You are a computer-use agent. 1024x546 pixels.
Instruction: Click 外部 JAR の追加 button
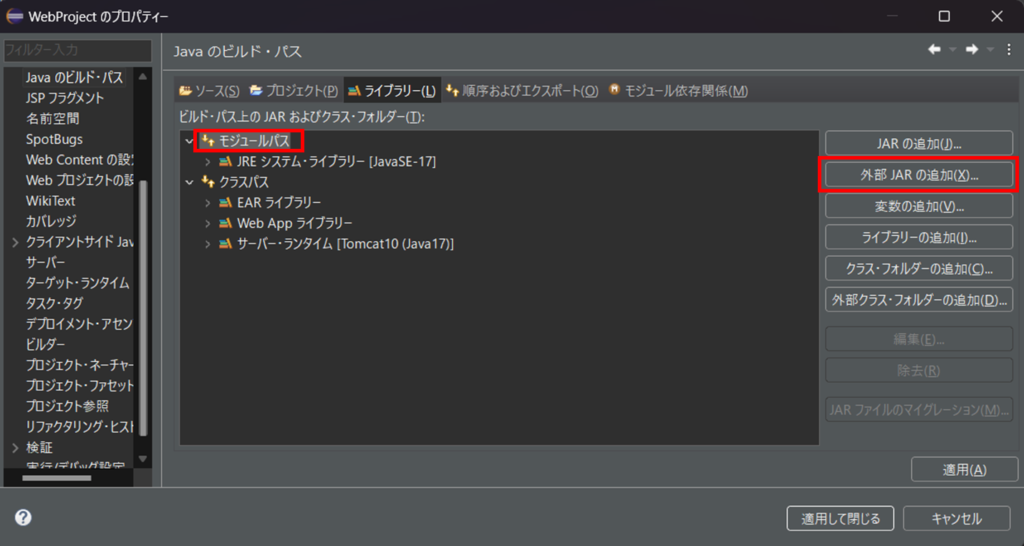click(919, 175)
